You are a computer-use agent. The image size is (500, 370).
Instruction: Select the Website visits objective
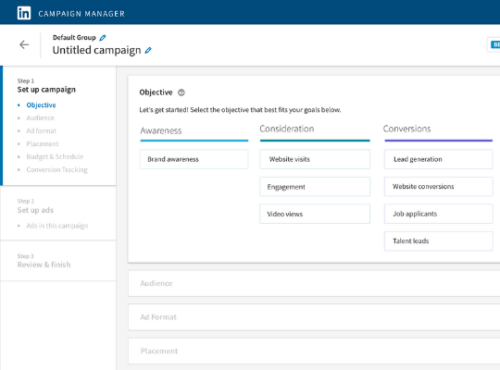coord(315,159)
